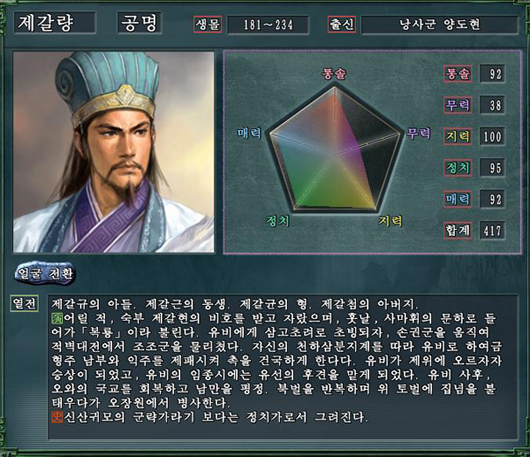
Task: Click the Zhuge Liang portrait image
Action: point(114,152)
